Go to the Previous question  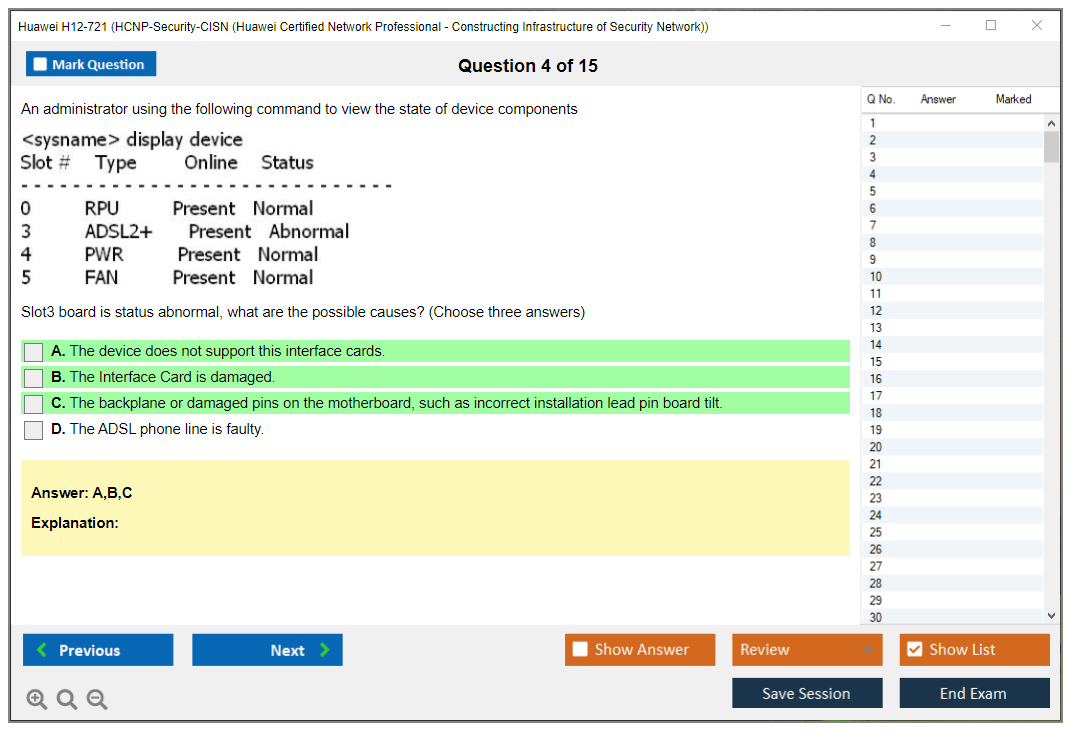point(98,650)
